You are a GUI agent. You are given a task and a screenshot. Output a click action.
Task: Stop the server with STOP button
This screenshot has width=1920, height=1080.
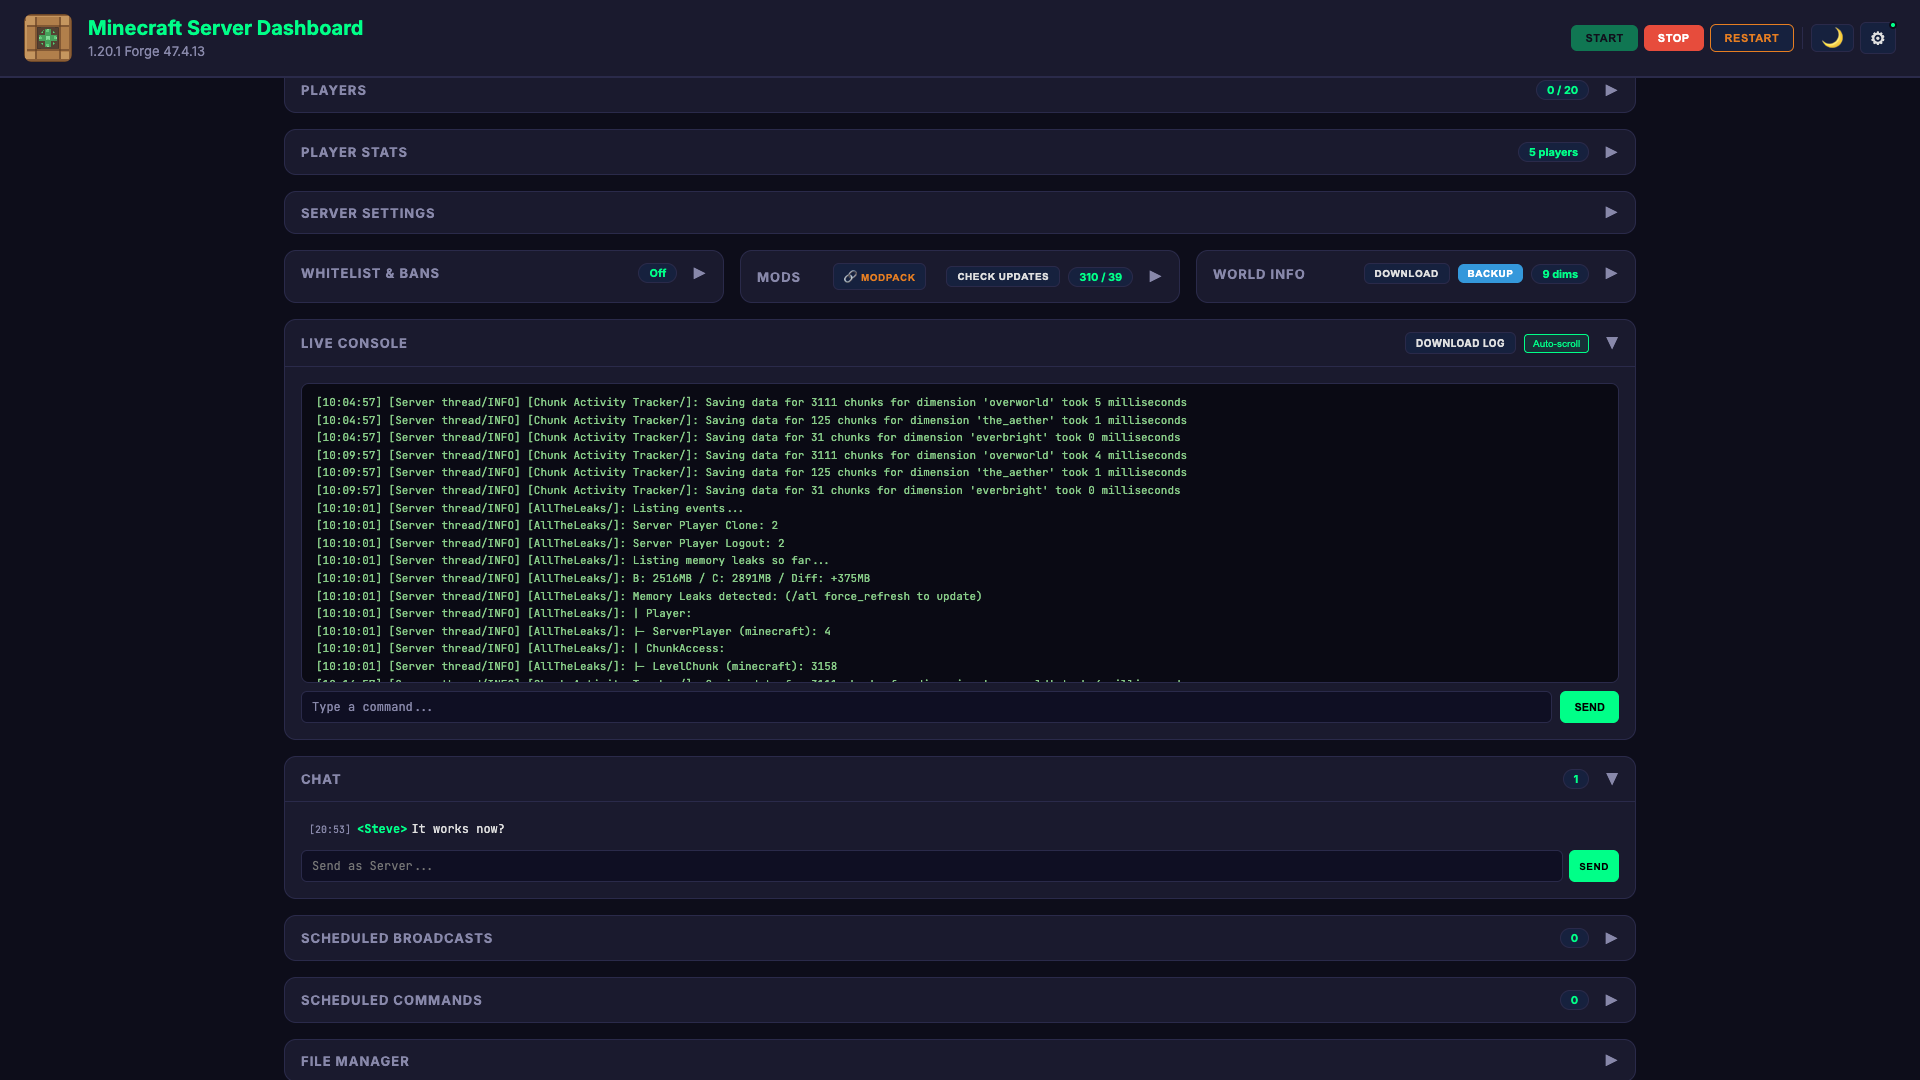(1673, 38)
